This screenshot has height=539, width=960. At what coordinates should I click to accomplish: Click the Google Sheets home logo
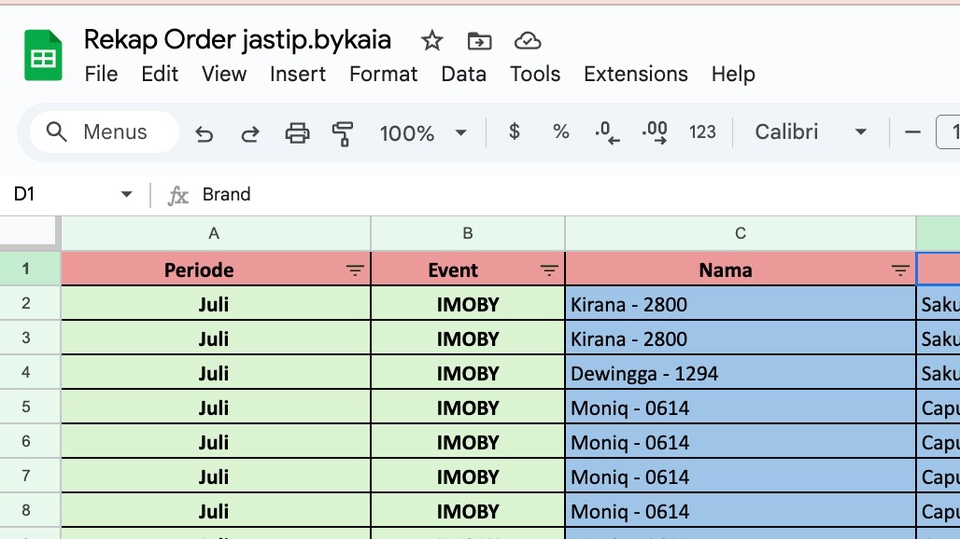point(43,56)
